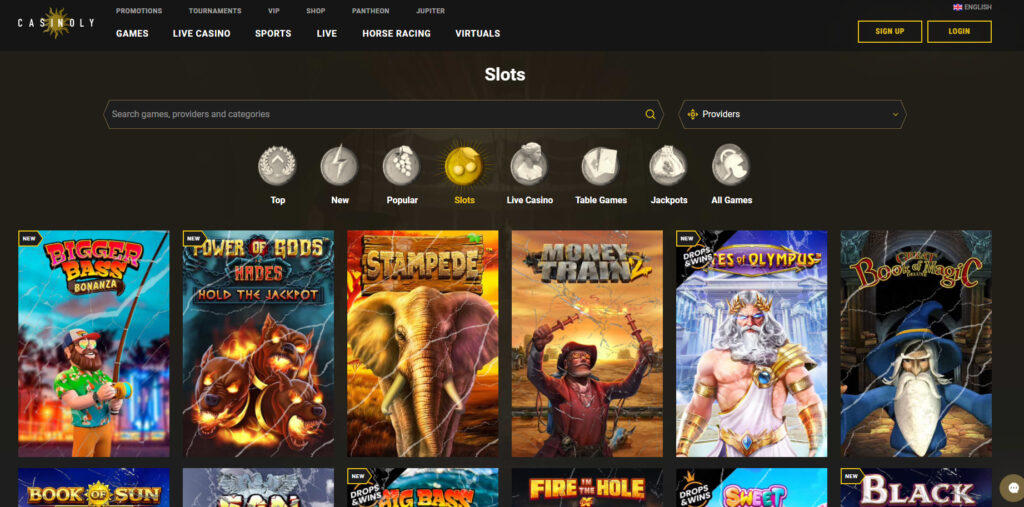Click the Top category label
Screen dimensions: 1024x507
point(278,201)
